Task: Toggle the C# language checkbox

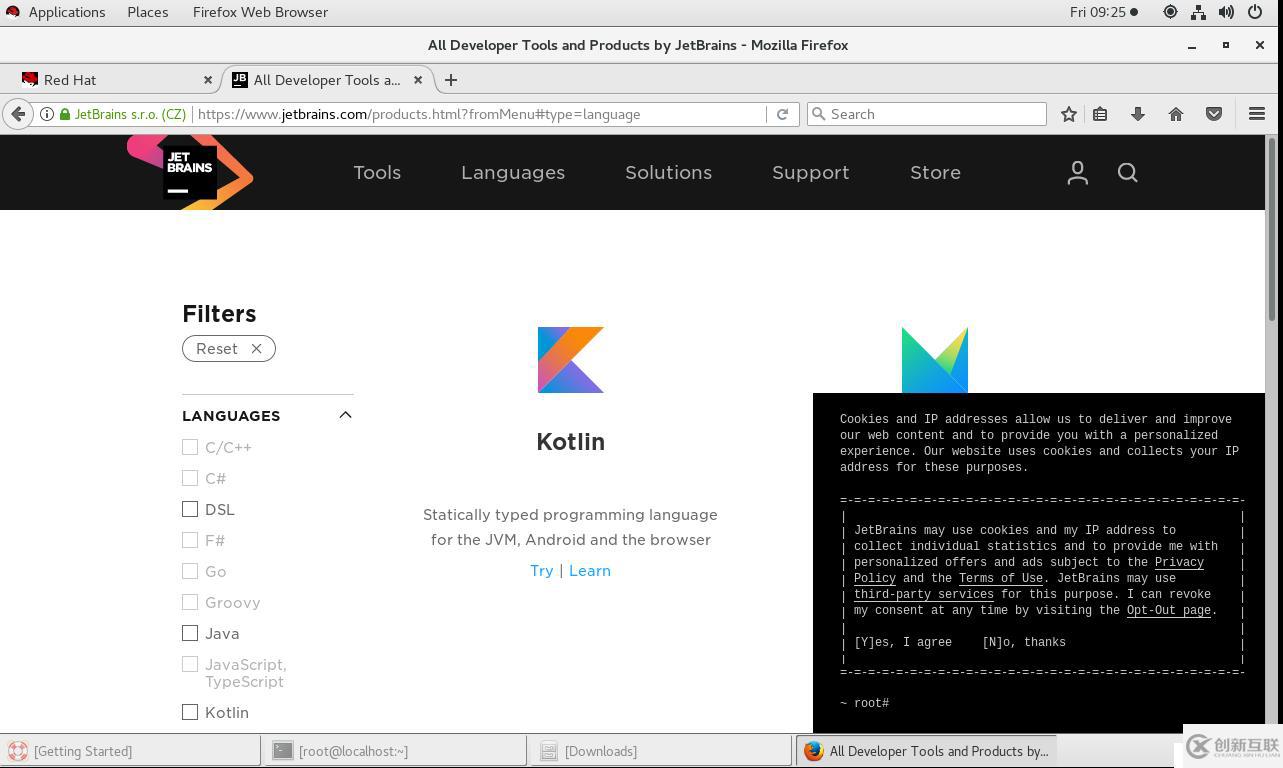Action: pyautogui.click(x=190, y=478)
